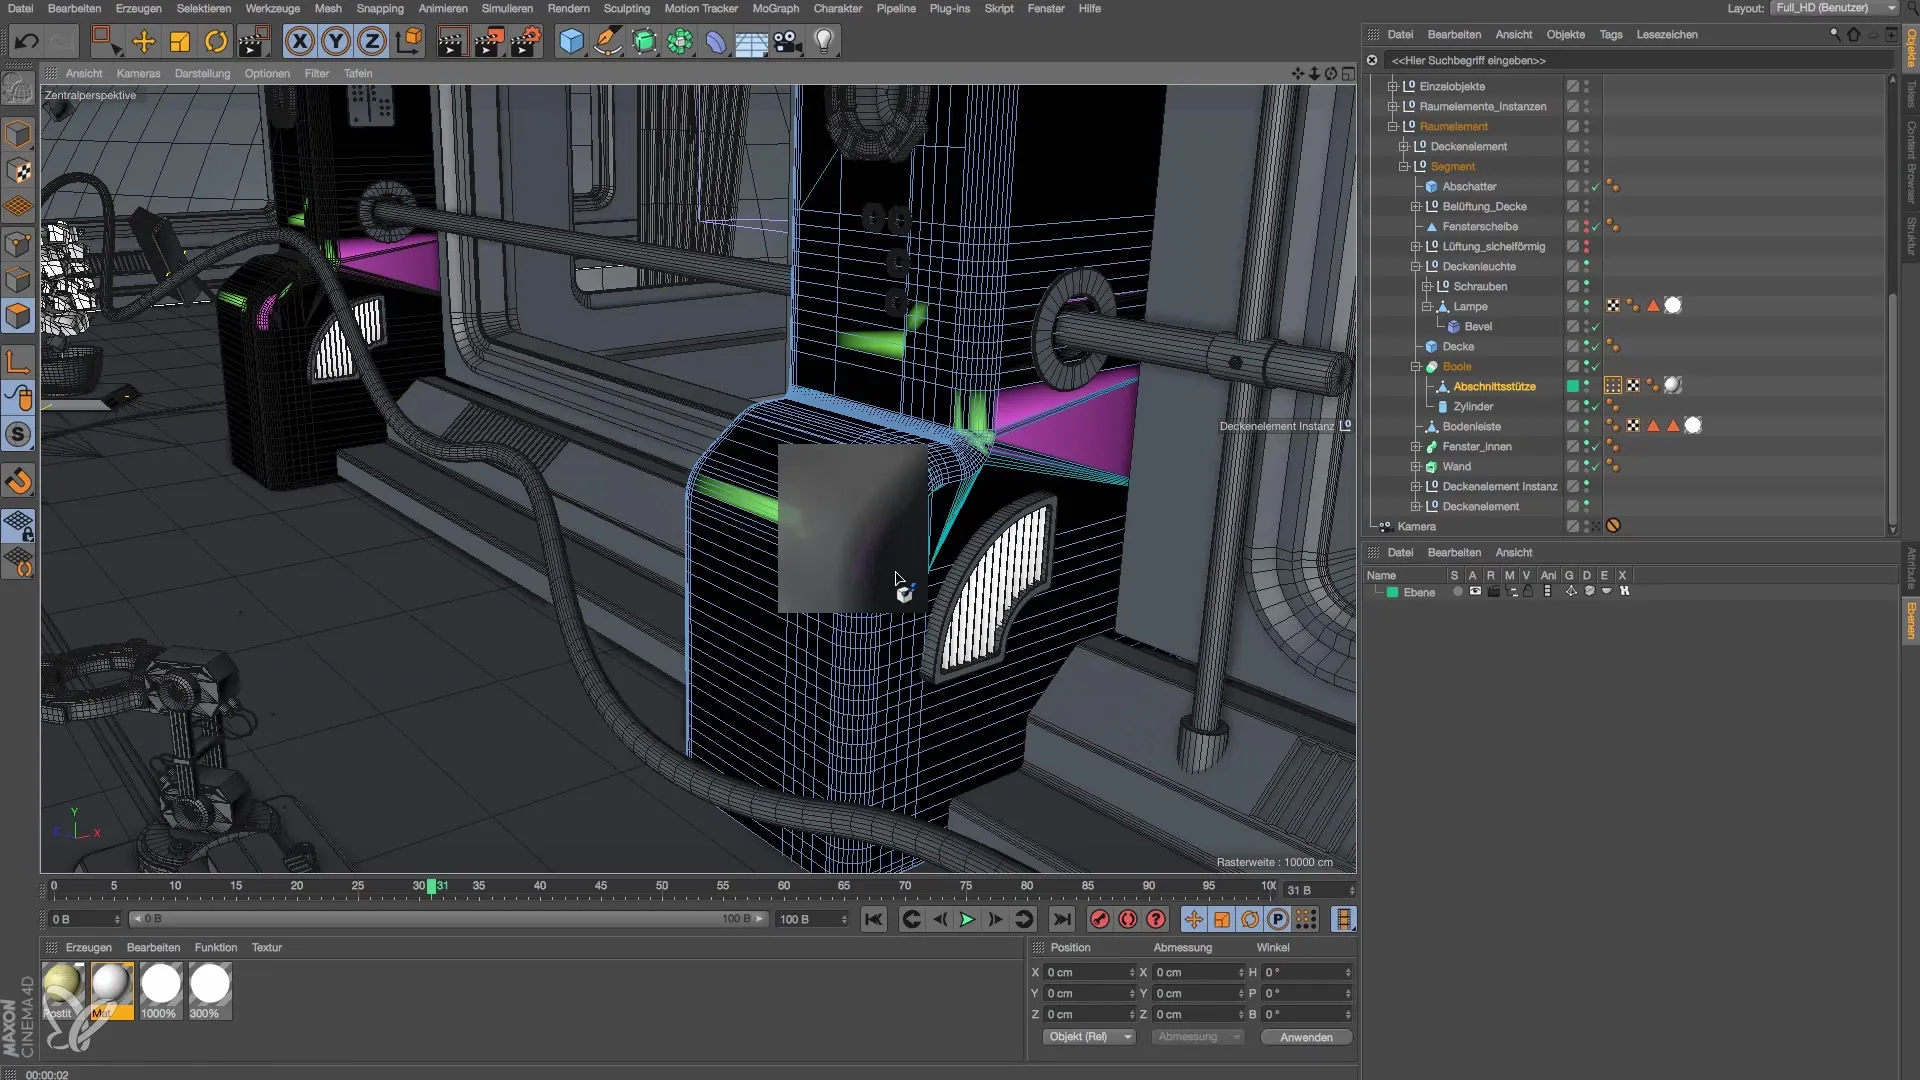The image size is (1920, 1080).
Task: Toggle Y axis lock
Action: (336, 41)
